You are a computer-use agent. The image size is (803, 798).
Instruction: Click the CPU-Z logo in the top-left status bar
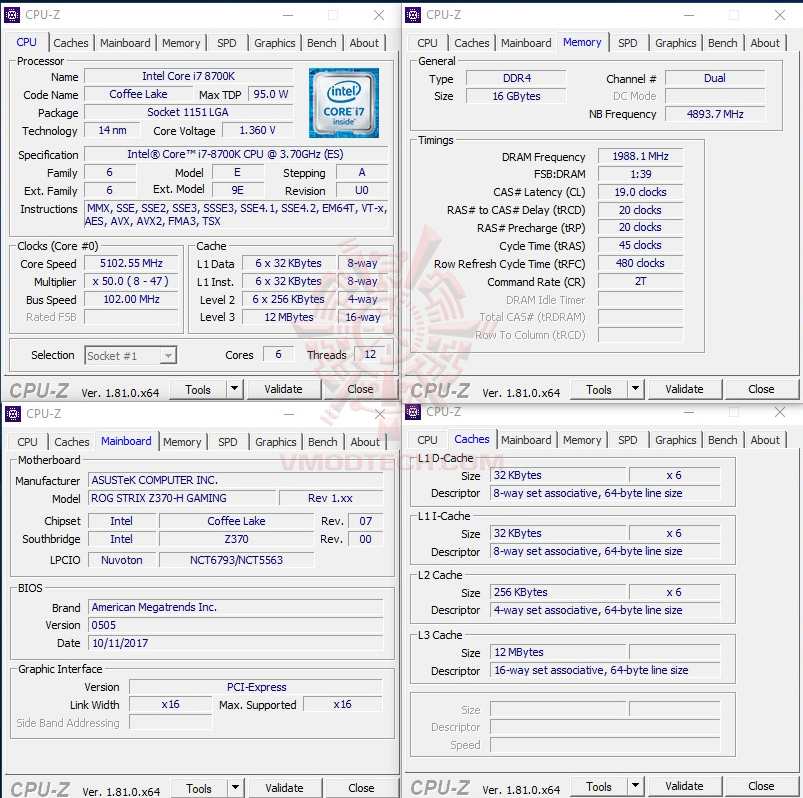38,389
